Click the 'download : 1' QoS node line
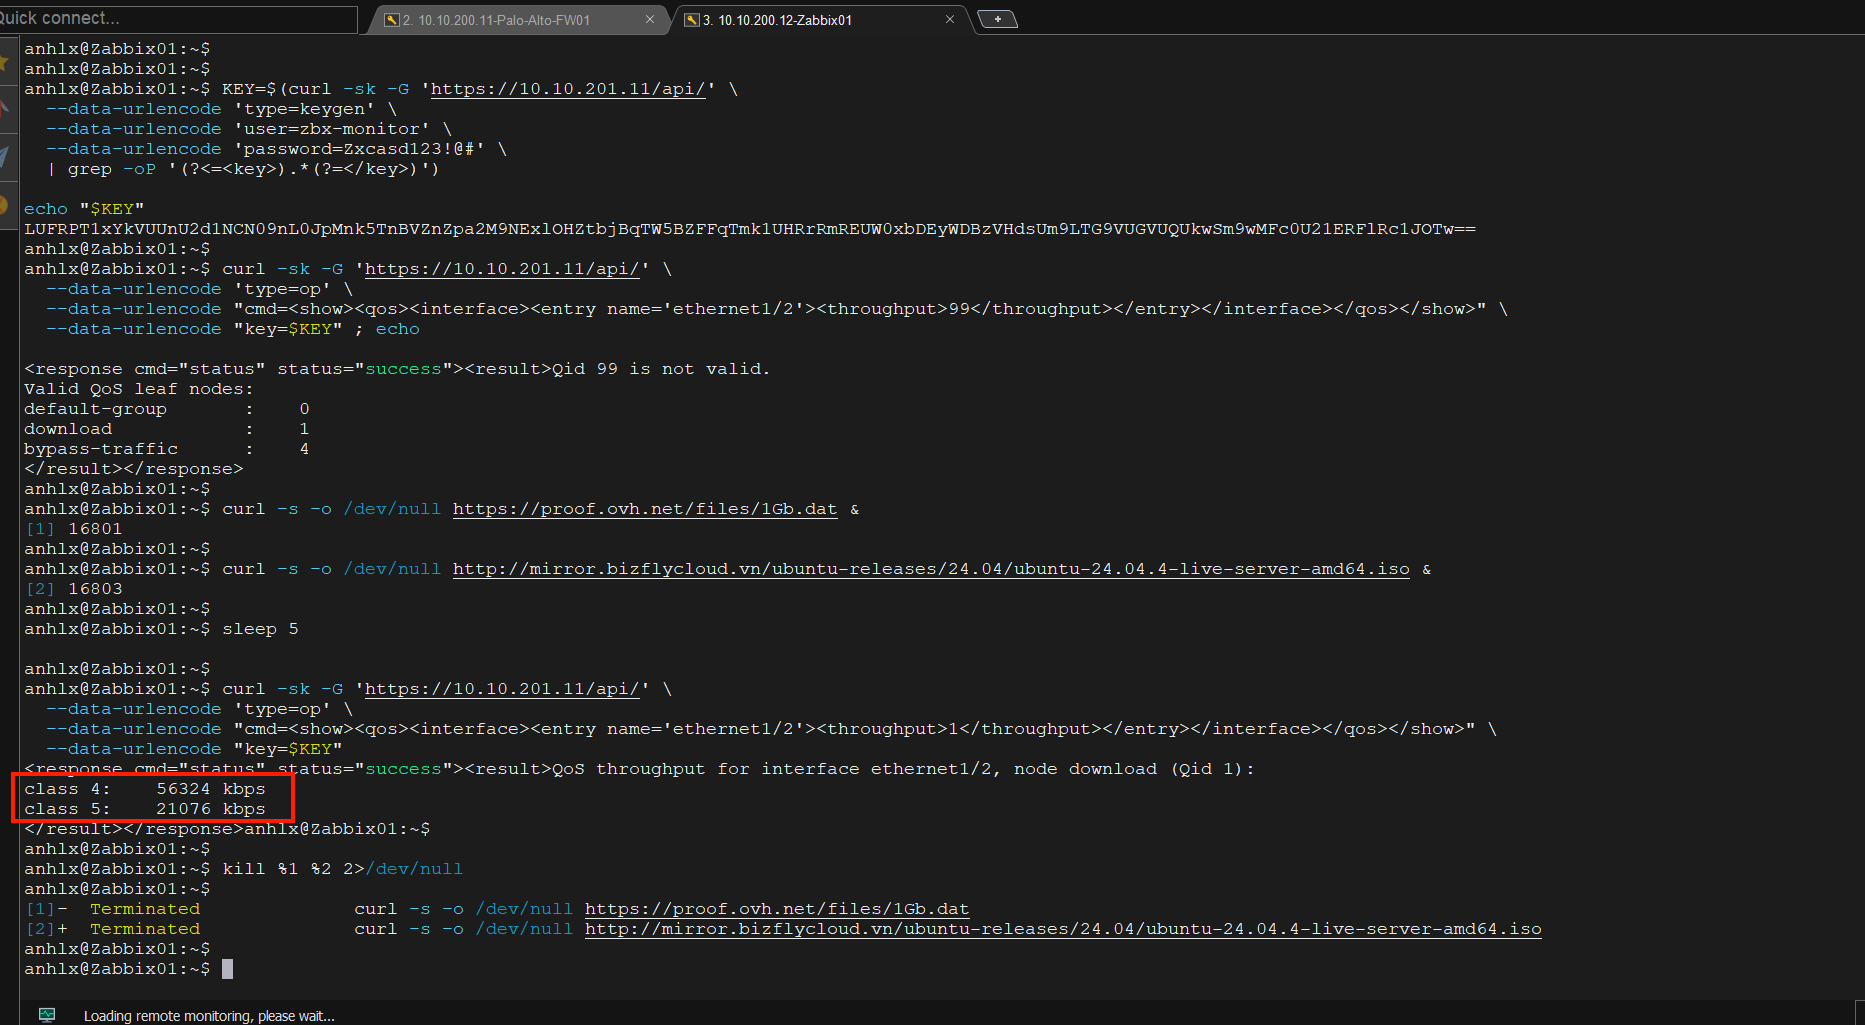The image size is (1865, 1025). click(x=167, y=429)
